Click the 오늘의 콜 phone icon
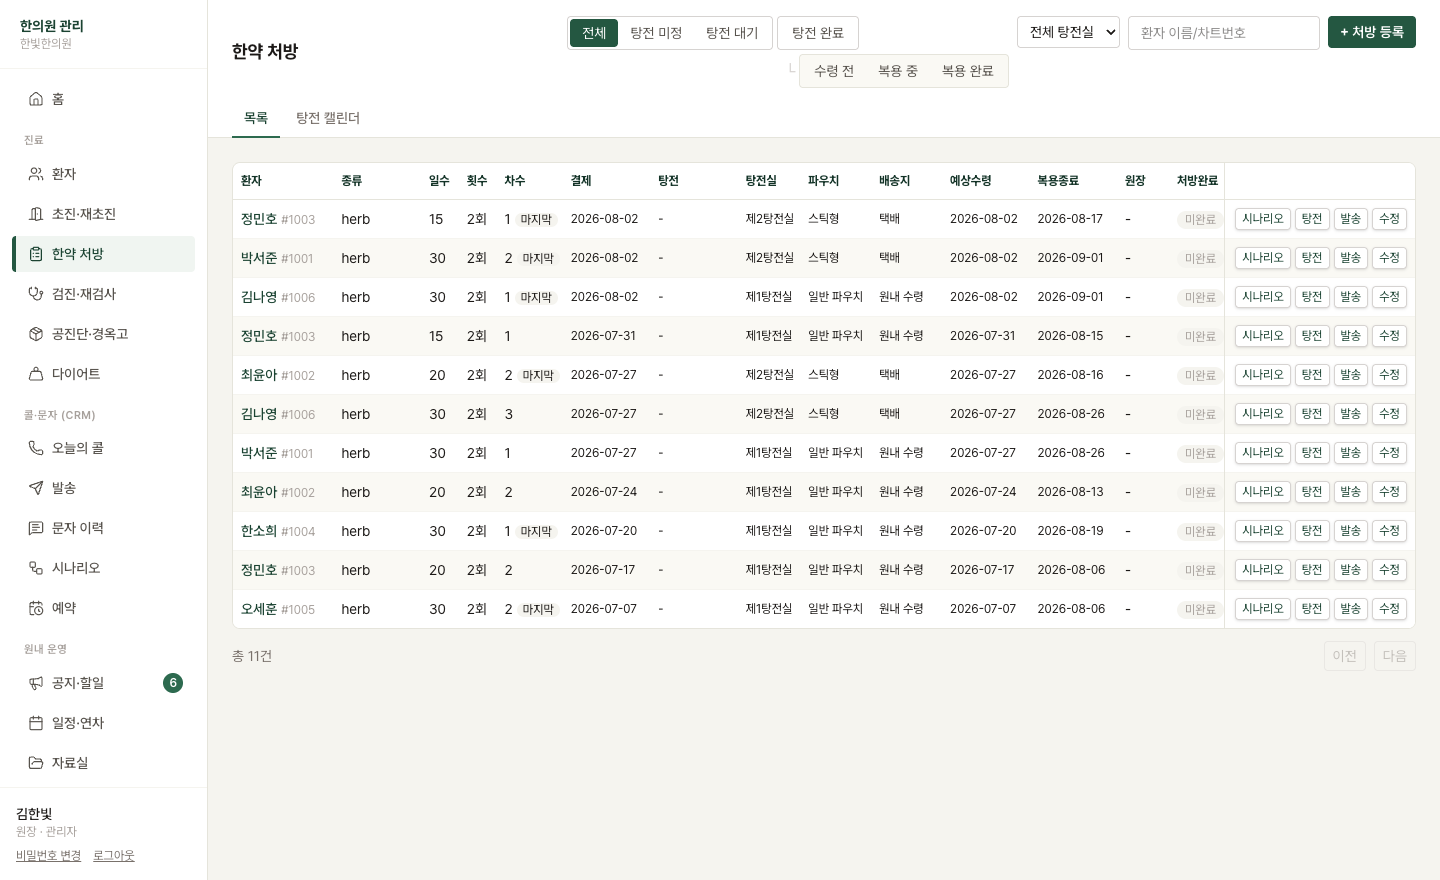 pos(36,448)
